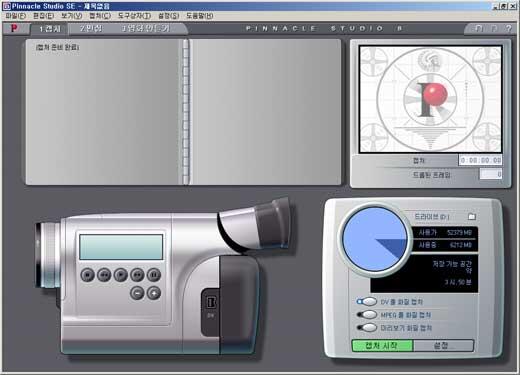Click the stop button on the camcorder

click(x=87, y=275)
